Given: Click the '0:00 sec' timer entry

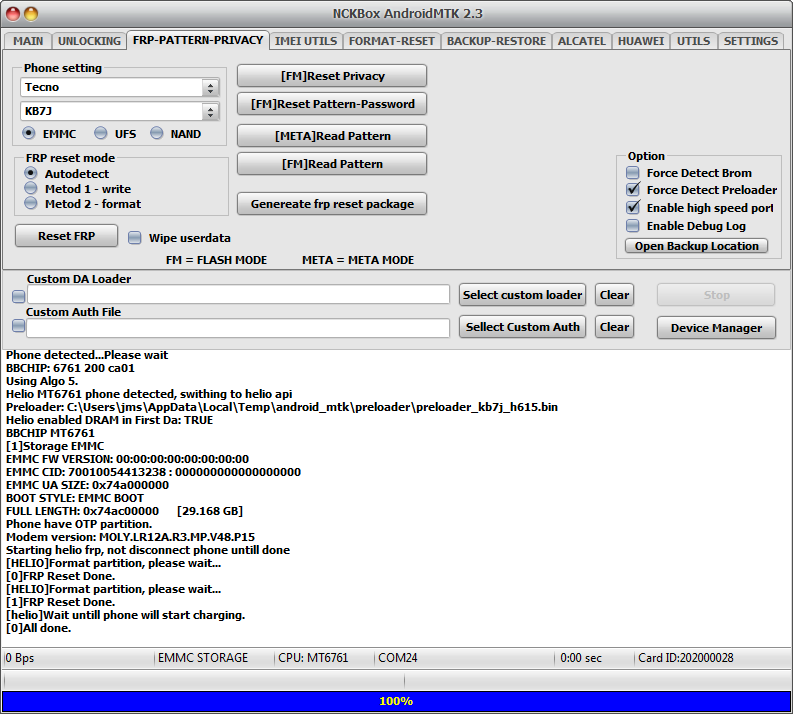Looking at the screenshot, I should [581, 658].
